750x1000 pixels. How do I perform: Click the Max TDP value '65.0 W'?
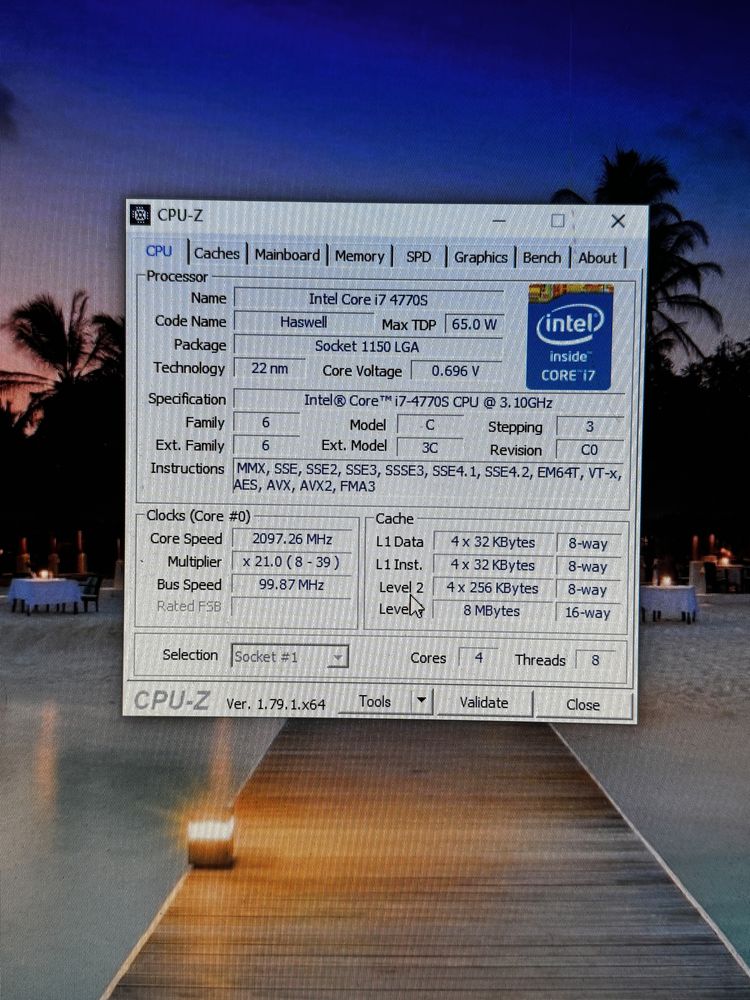pyautogui.click(x=474, y=324)
